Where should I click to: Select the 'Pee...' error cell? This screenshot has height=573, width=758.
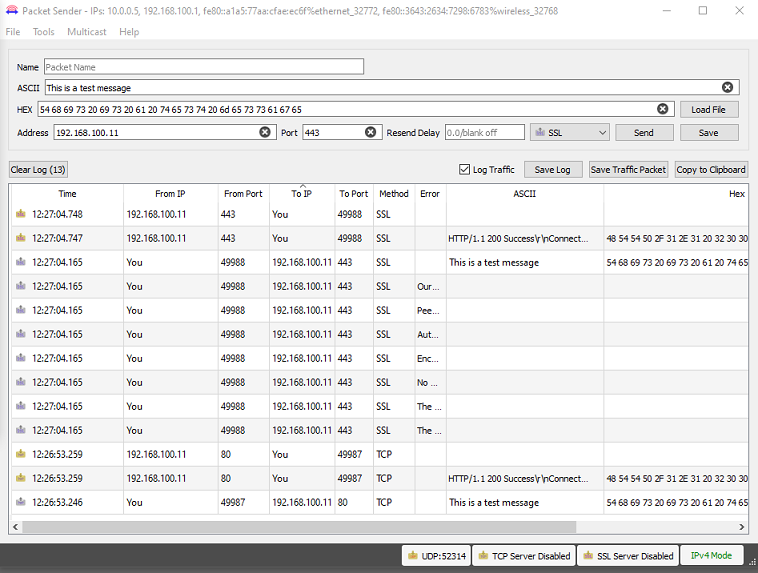click(430, 310)
